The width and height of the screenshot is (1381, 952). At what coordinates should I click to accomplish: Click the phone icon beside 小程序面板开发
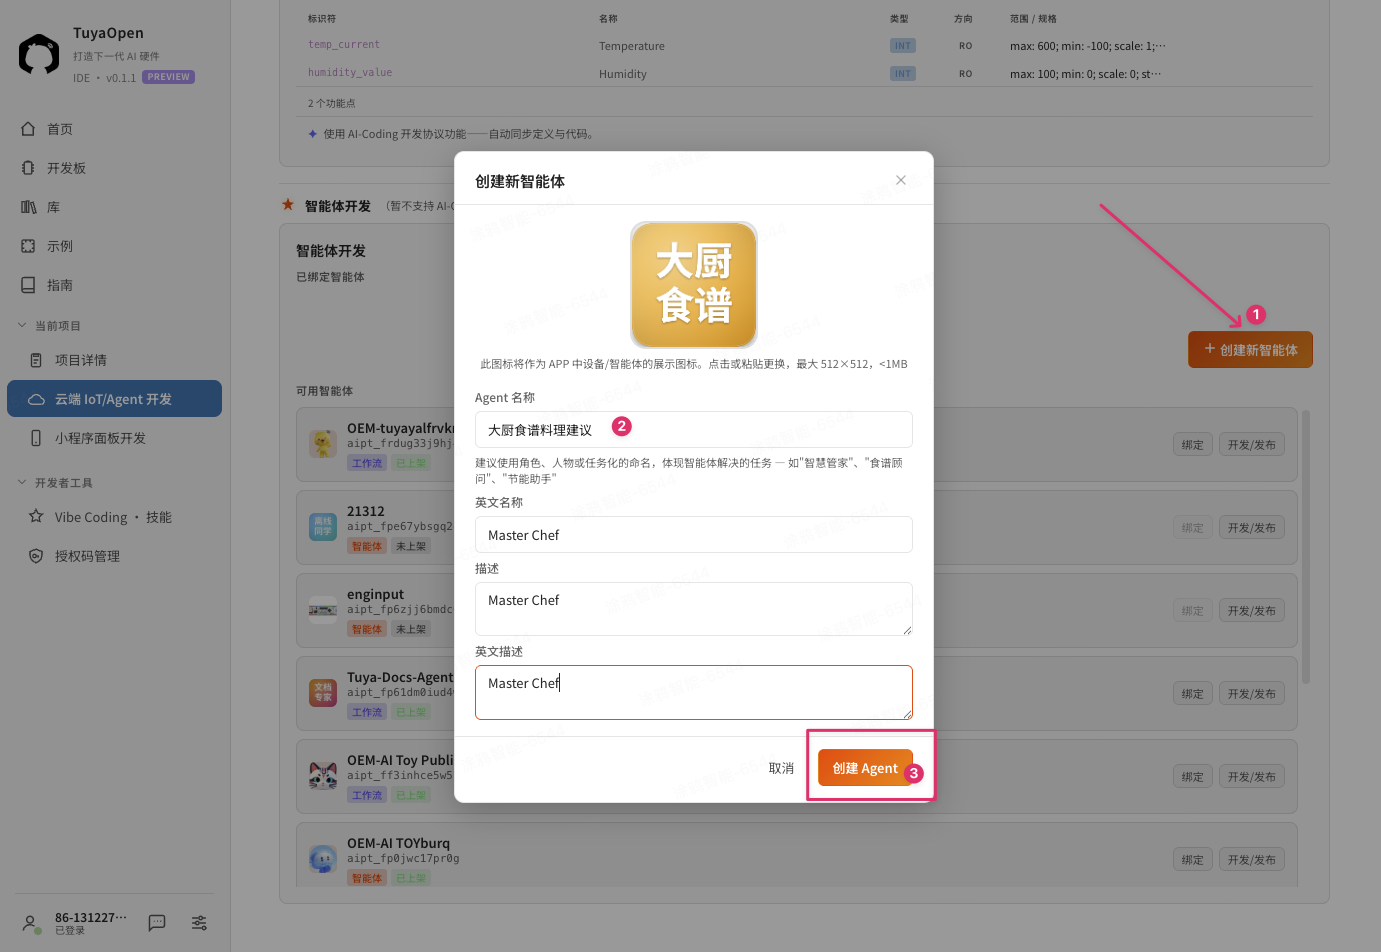(x=36, y=438)
